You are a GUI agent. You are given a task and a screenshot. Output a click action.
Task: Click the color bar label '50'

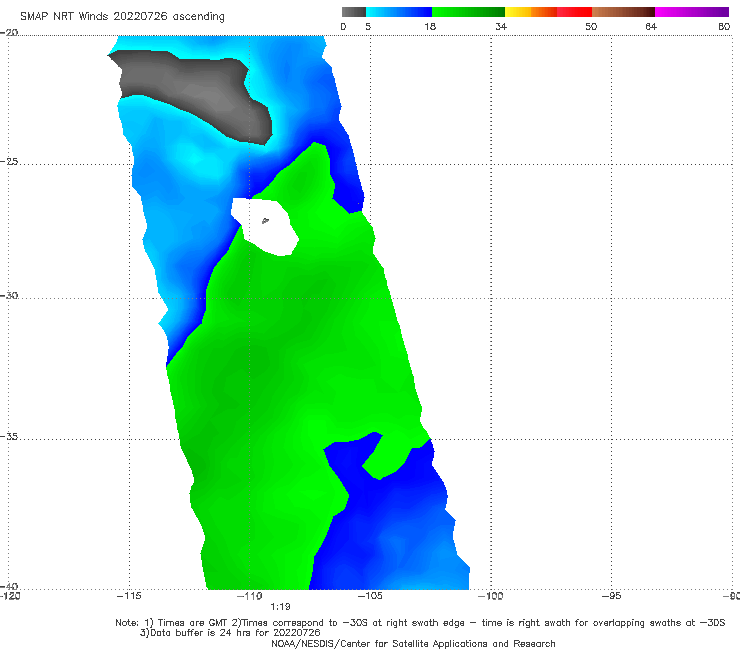pyautogui.click(x=591, y=26)
